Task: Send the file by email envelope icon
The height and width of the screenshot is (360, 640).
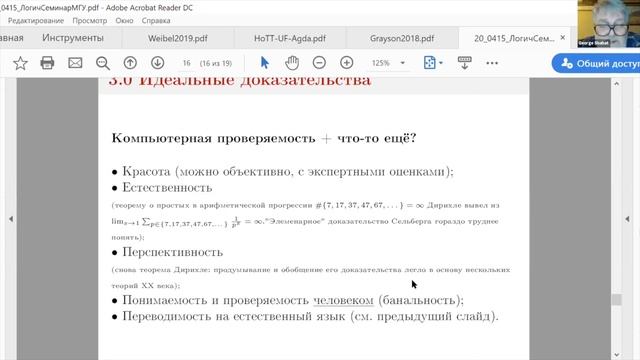Action: point(75,63)
